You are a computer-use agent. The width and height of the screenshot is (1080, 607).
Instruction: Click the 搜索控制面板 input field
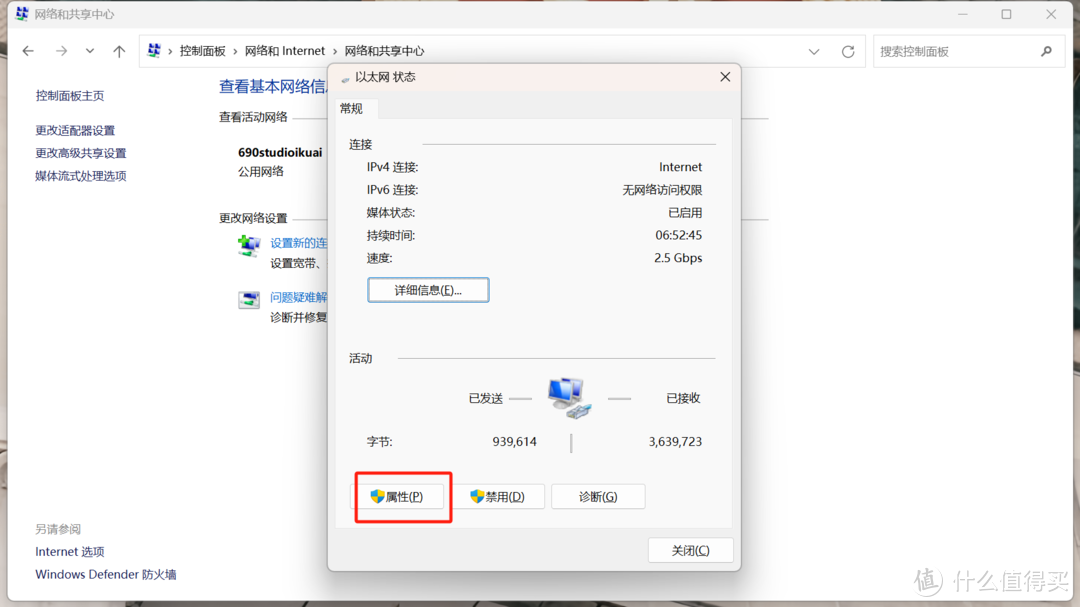point(950,50)
